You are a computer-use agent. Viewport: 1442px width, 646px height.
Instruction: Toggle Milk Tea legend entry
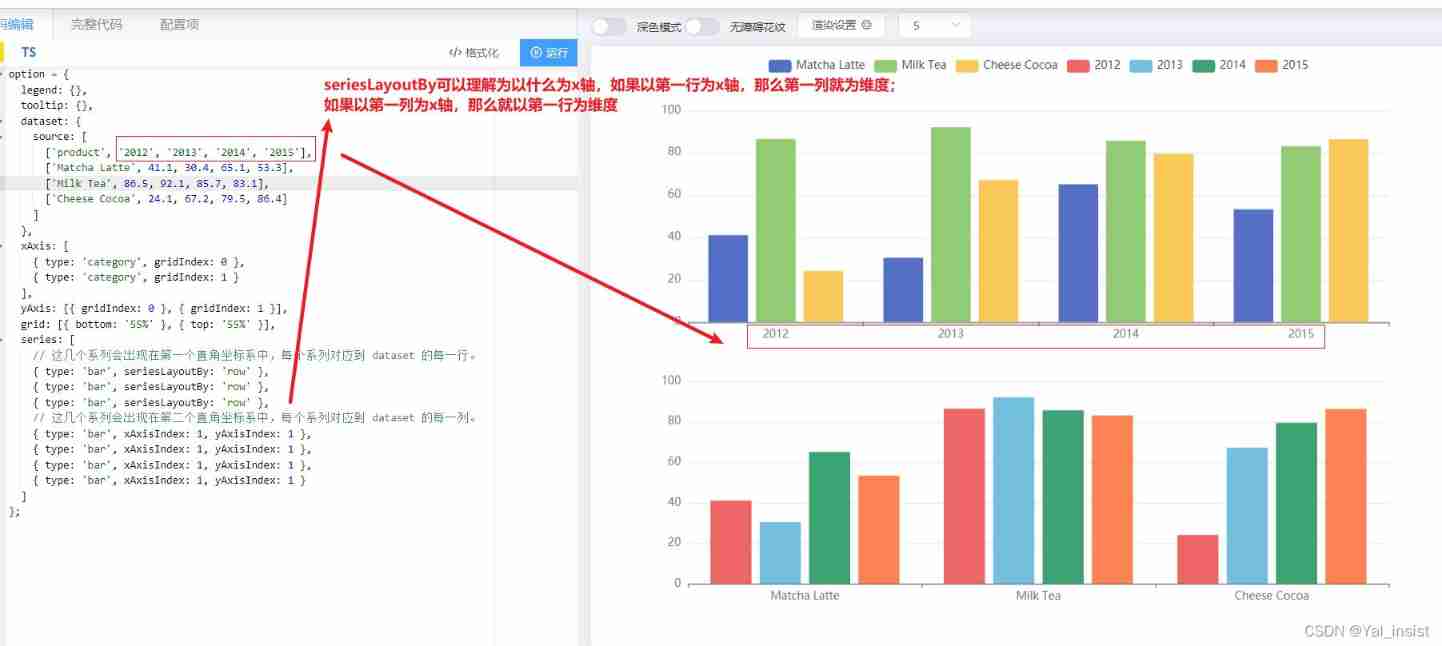click(910, 65)
